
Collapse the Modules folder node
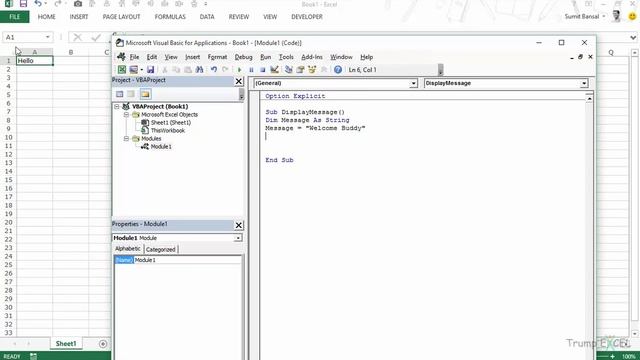click(x=127, y=139)
